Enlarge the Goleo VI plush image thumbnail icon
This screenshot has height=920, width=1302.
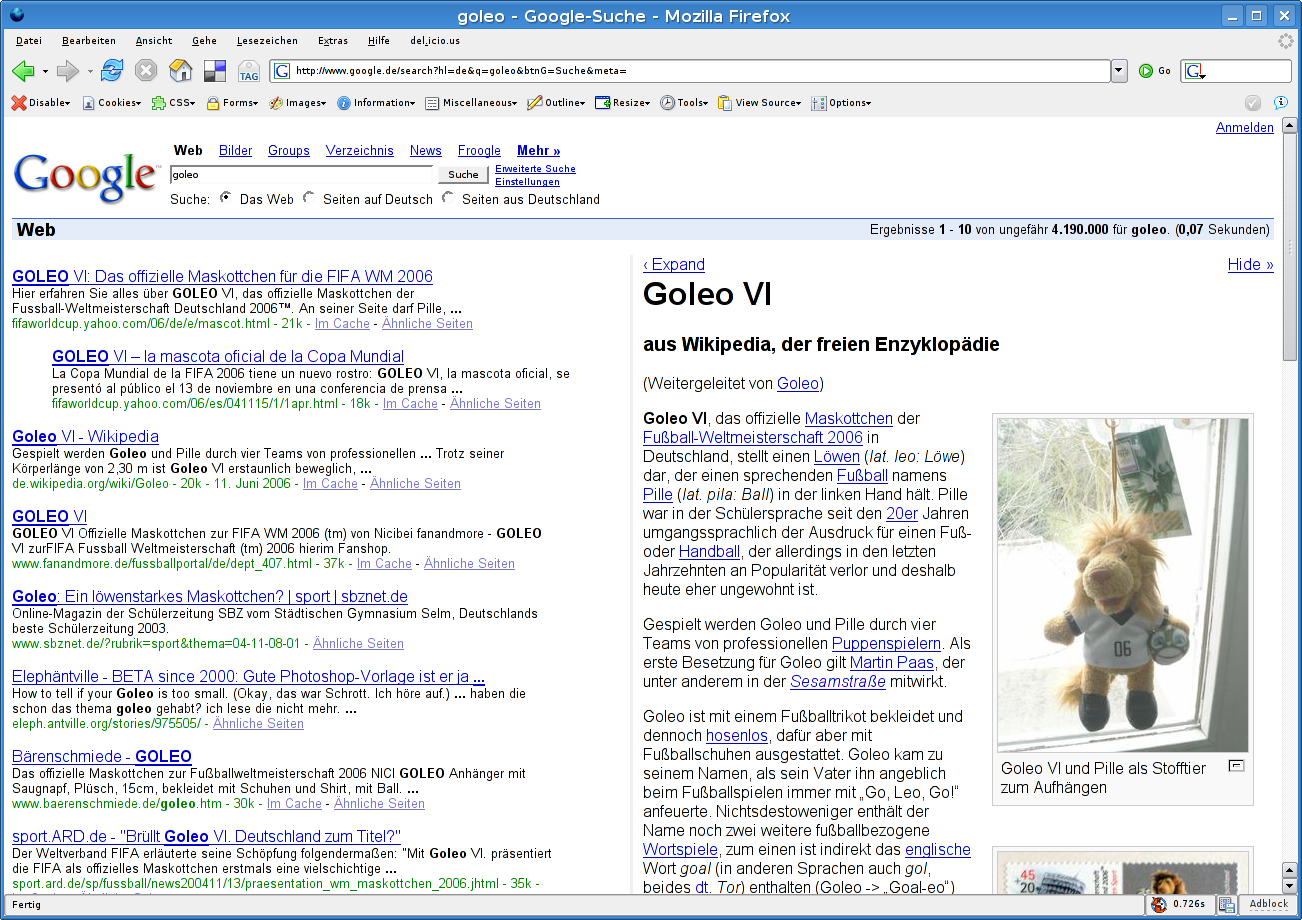(1236, 766)
